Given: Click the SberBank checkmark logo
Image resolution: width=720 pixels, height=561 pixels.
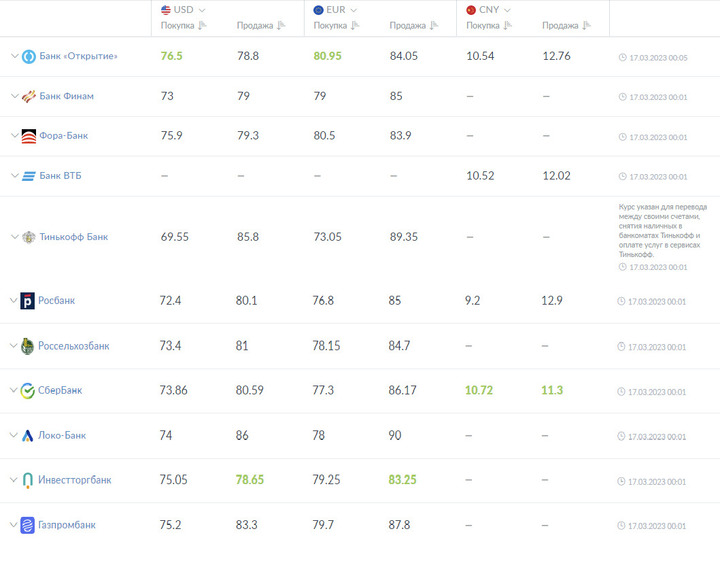Looking at the screenshot, I should 28,391.
